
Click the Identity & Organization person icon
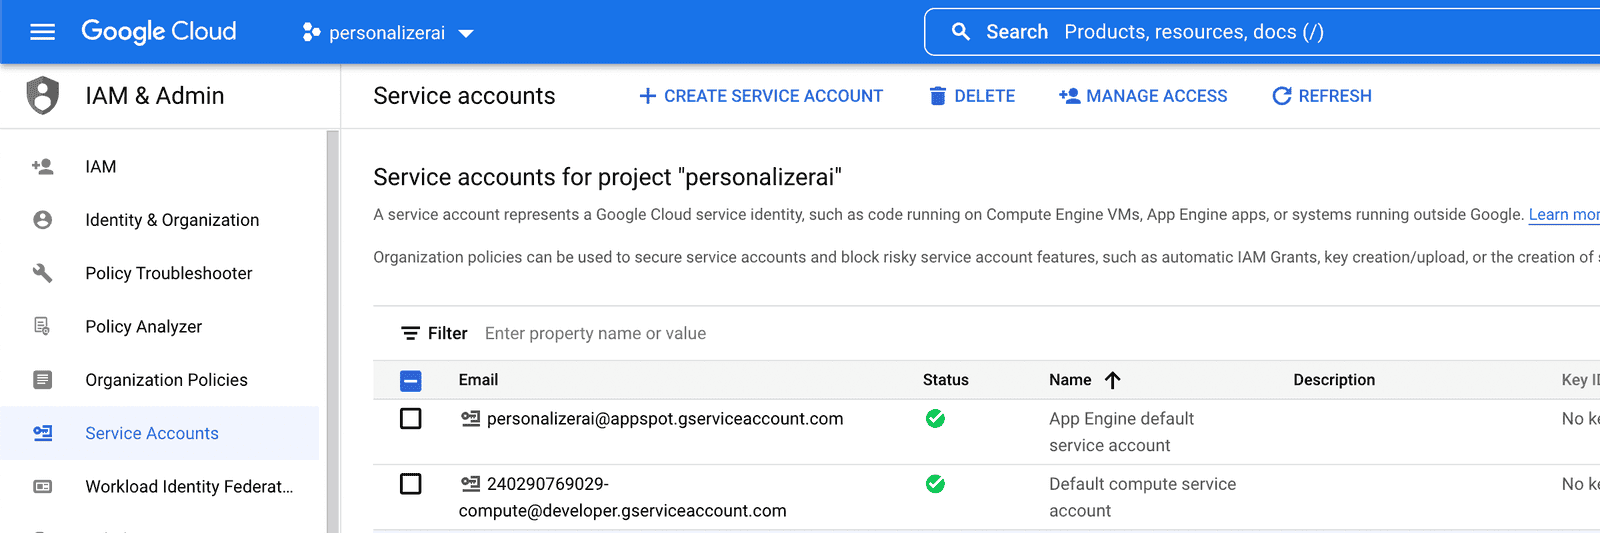(42, 220)
